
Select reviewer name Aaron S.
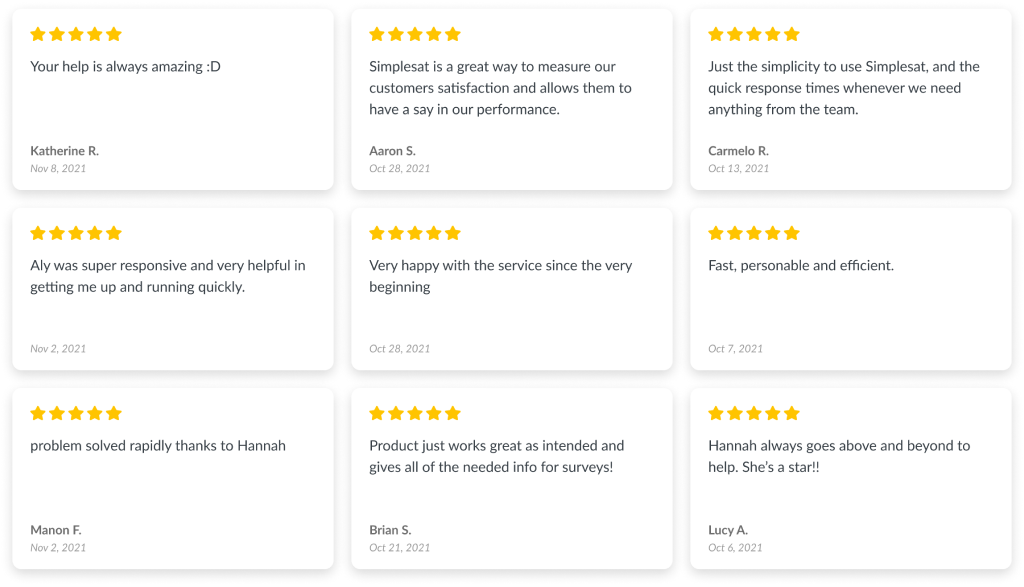pyautogui.click(x=392, y=151)
